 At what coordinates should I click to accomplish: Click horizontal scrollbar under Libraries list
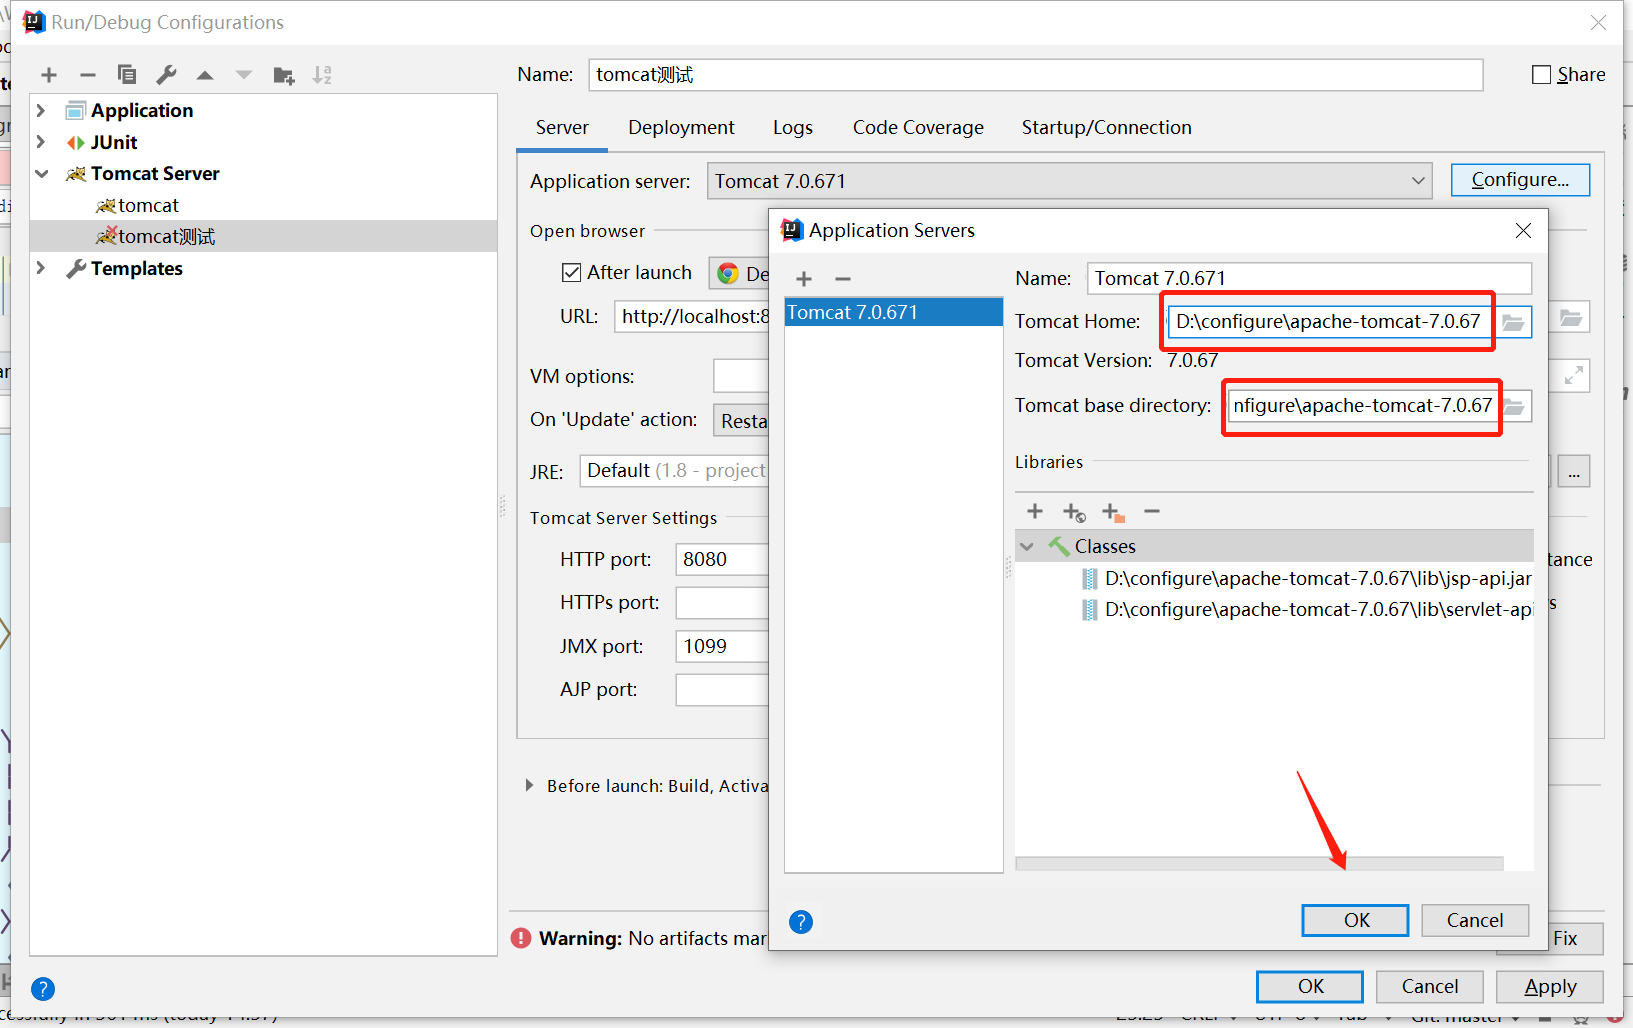point(1259,863)
